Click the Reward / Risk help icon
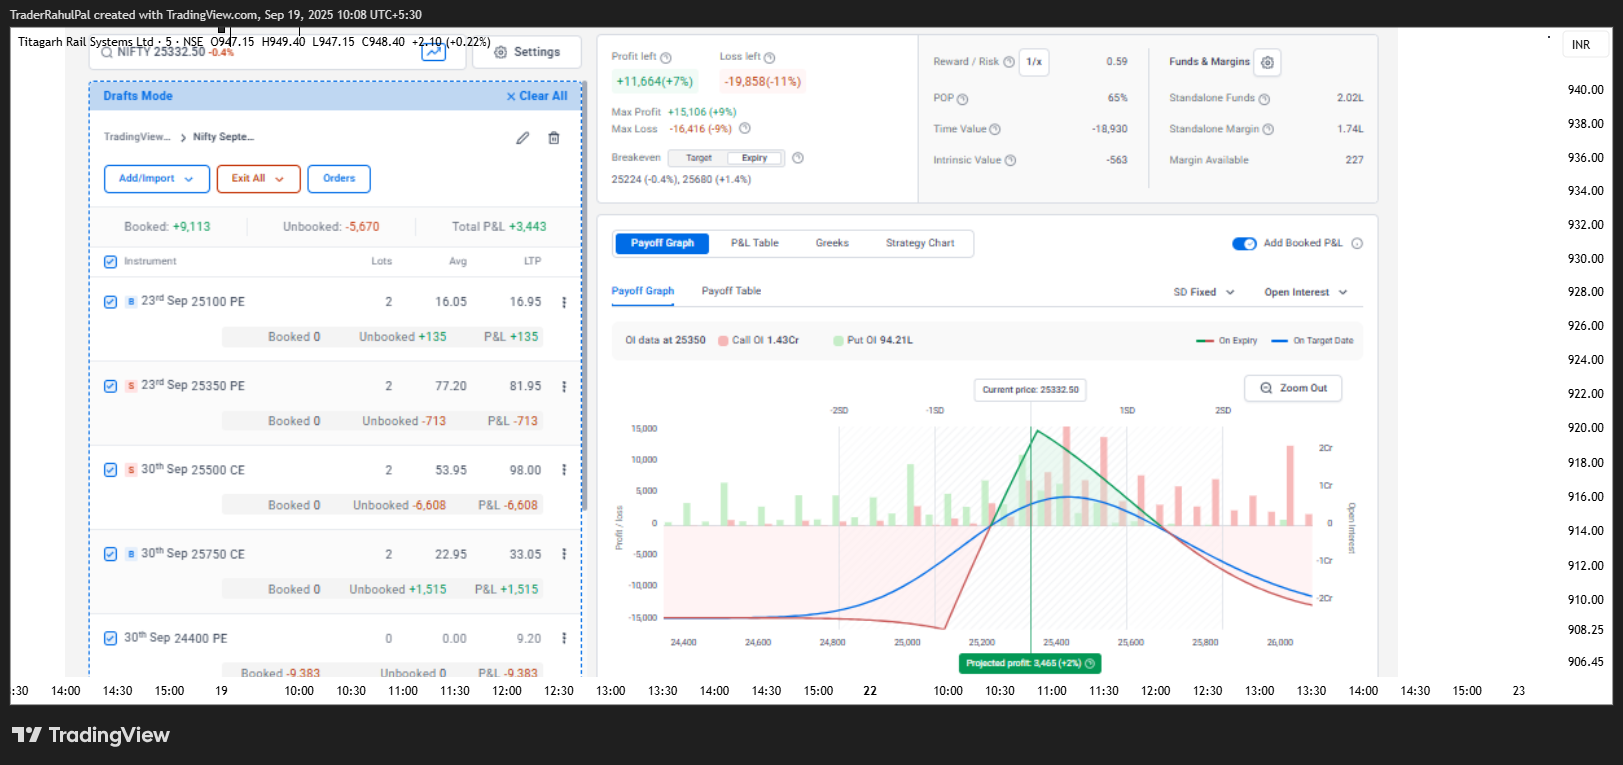The width and height of the screenshot is (1623, 765). tap(1009, 62)
